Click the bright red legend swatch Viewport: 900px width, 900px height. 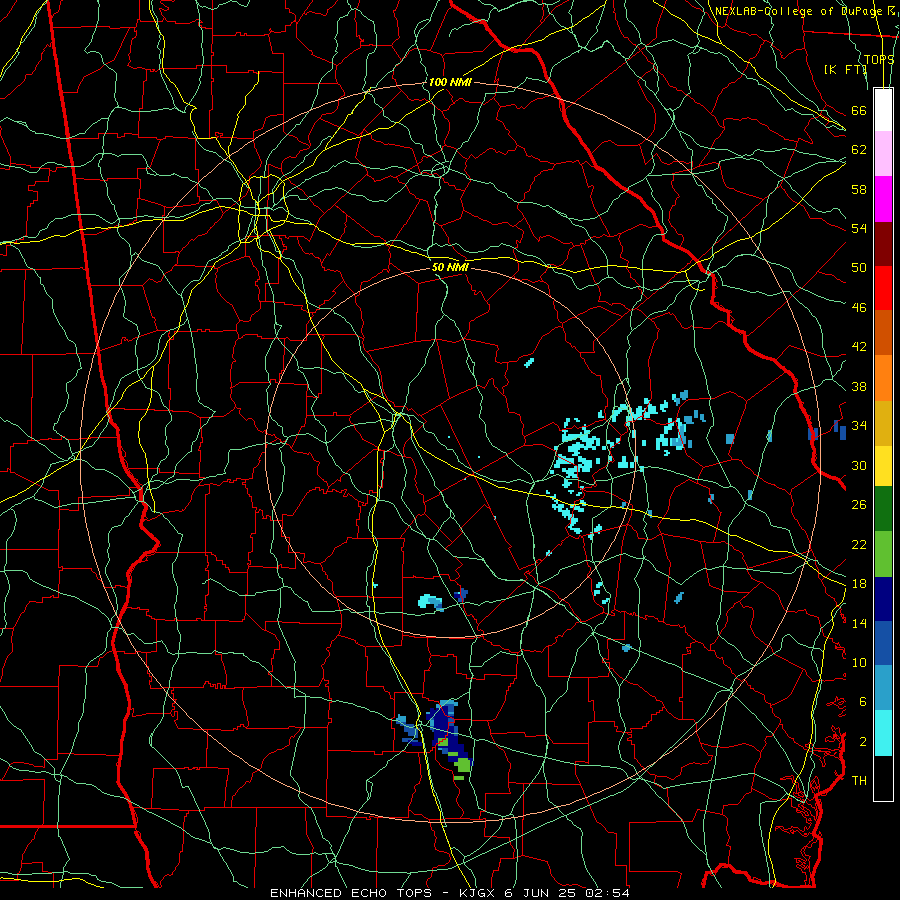coord(883,288)
